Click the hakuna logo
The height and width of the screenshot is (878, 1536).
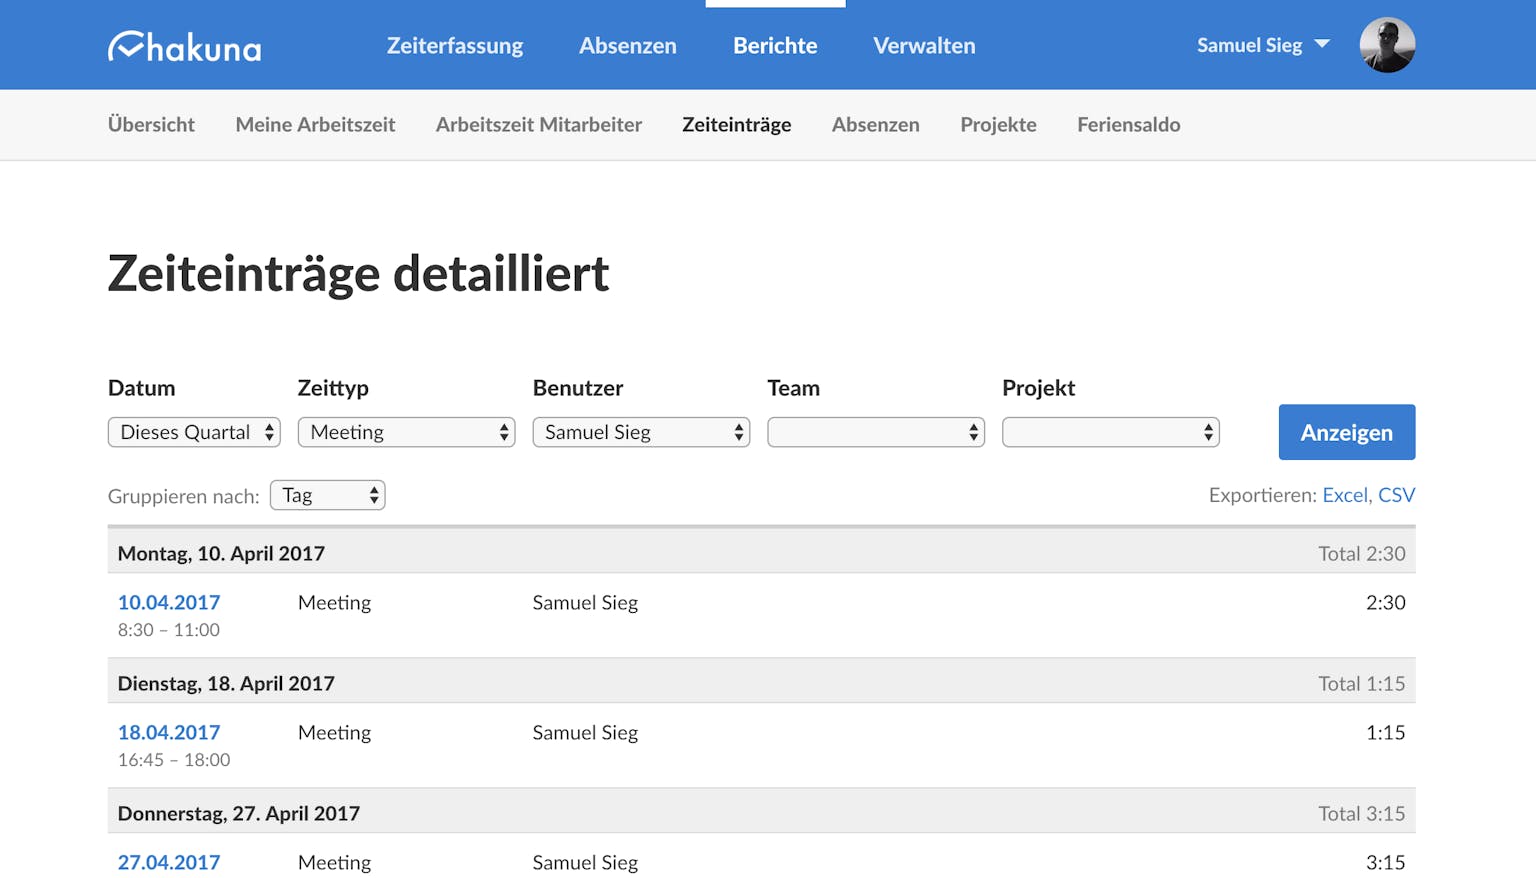point(185,46)
